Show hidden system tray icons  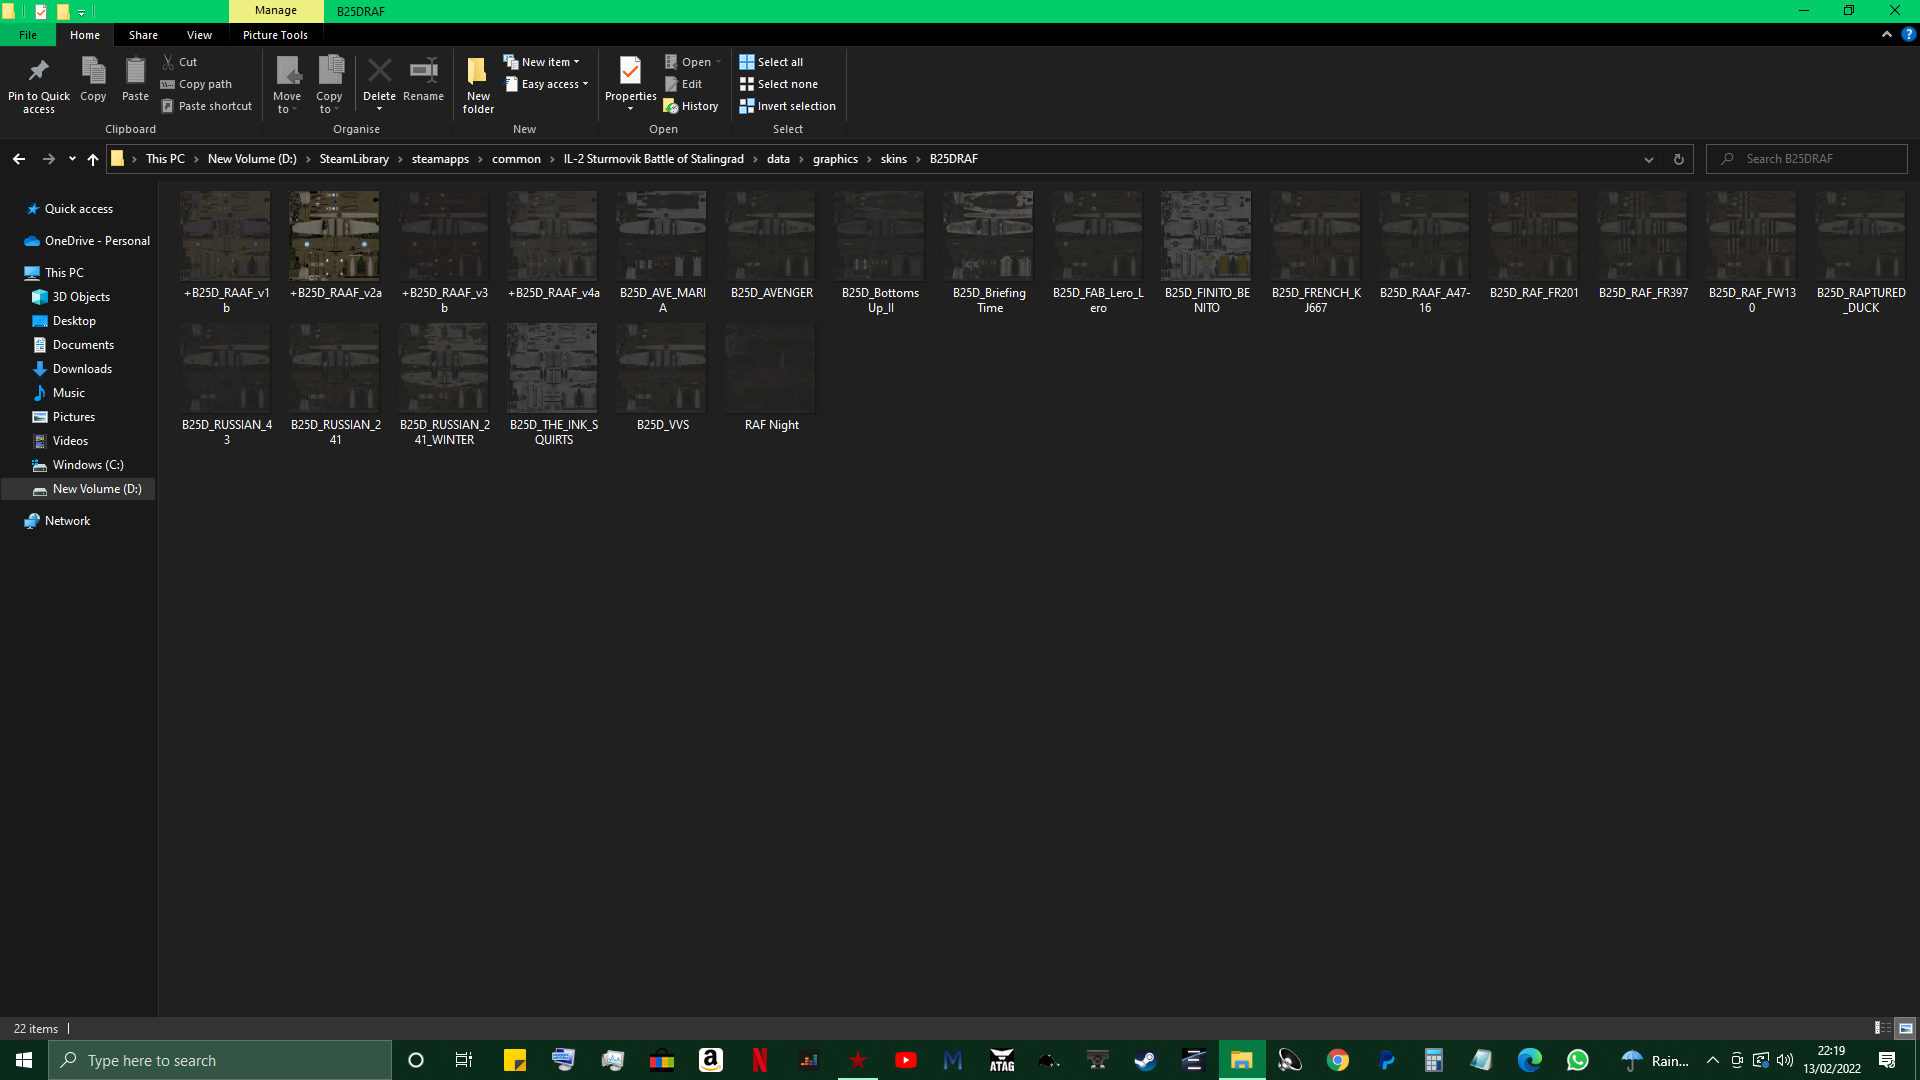click(1712, 1060)
